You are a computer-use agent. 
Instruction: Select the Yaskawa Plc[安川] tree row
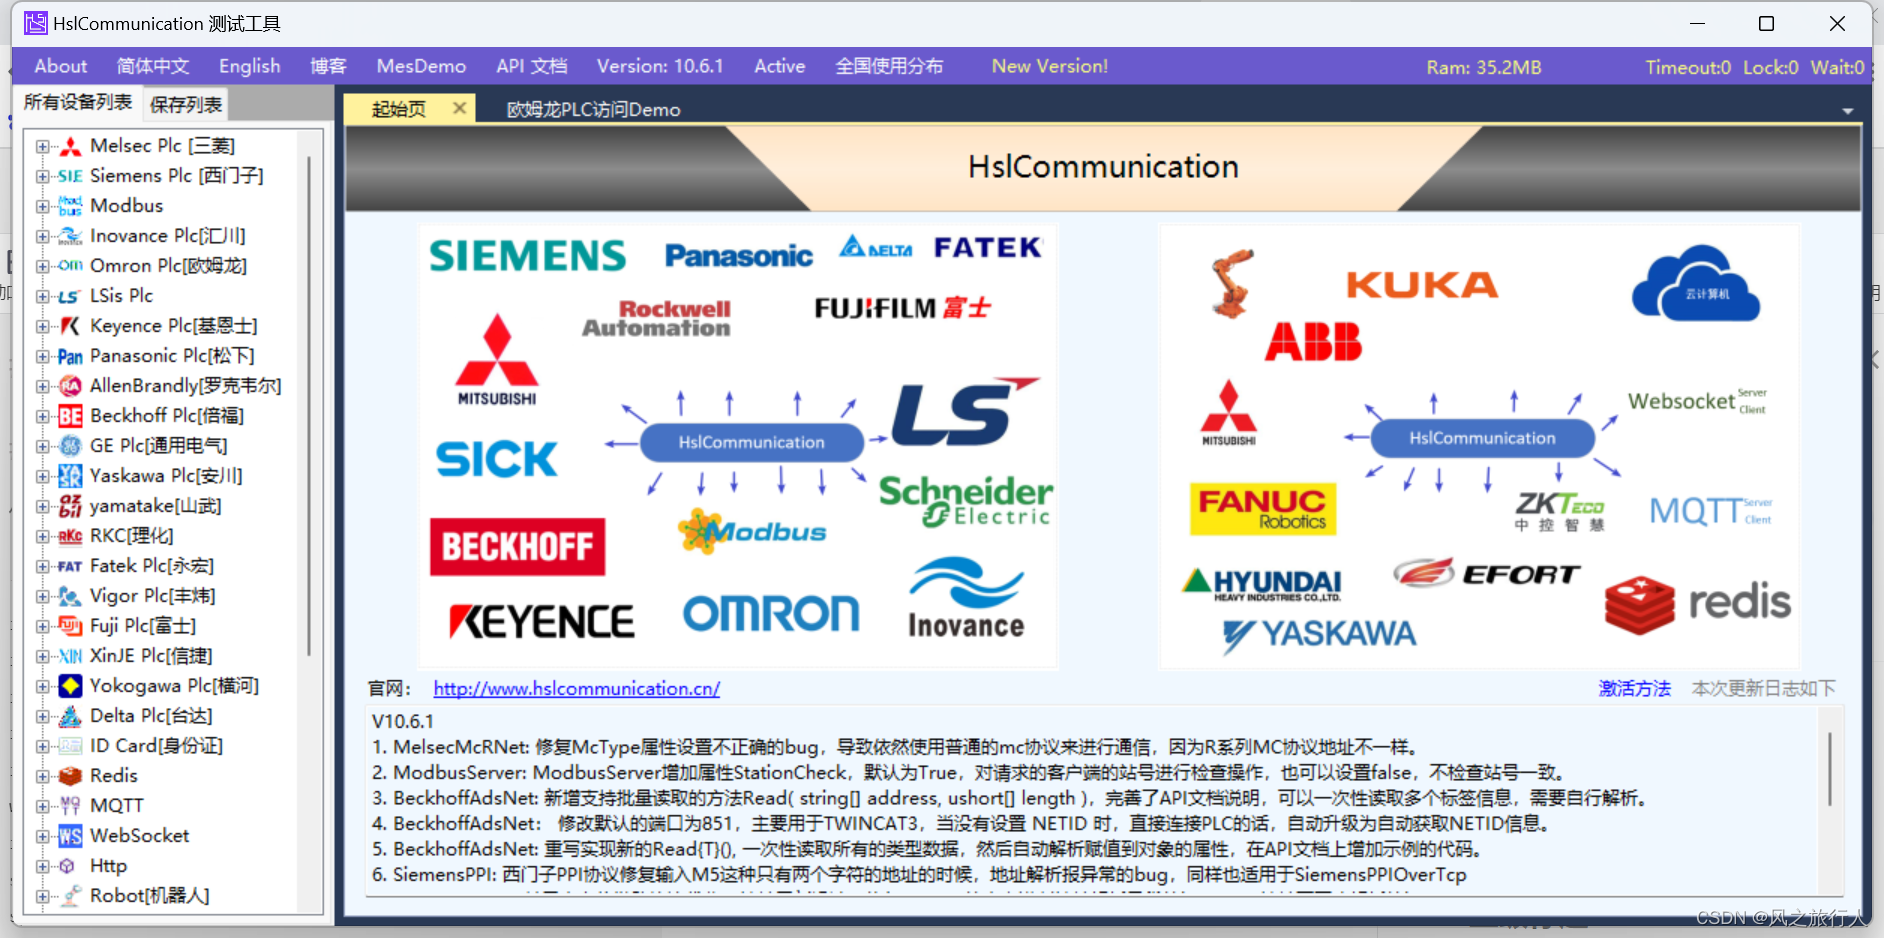pyautogui.click(x=166, y=476)
